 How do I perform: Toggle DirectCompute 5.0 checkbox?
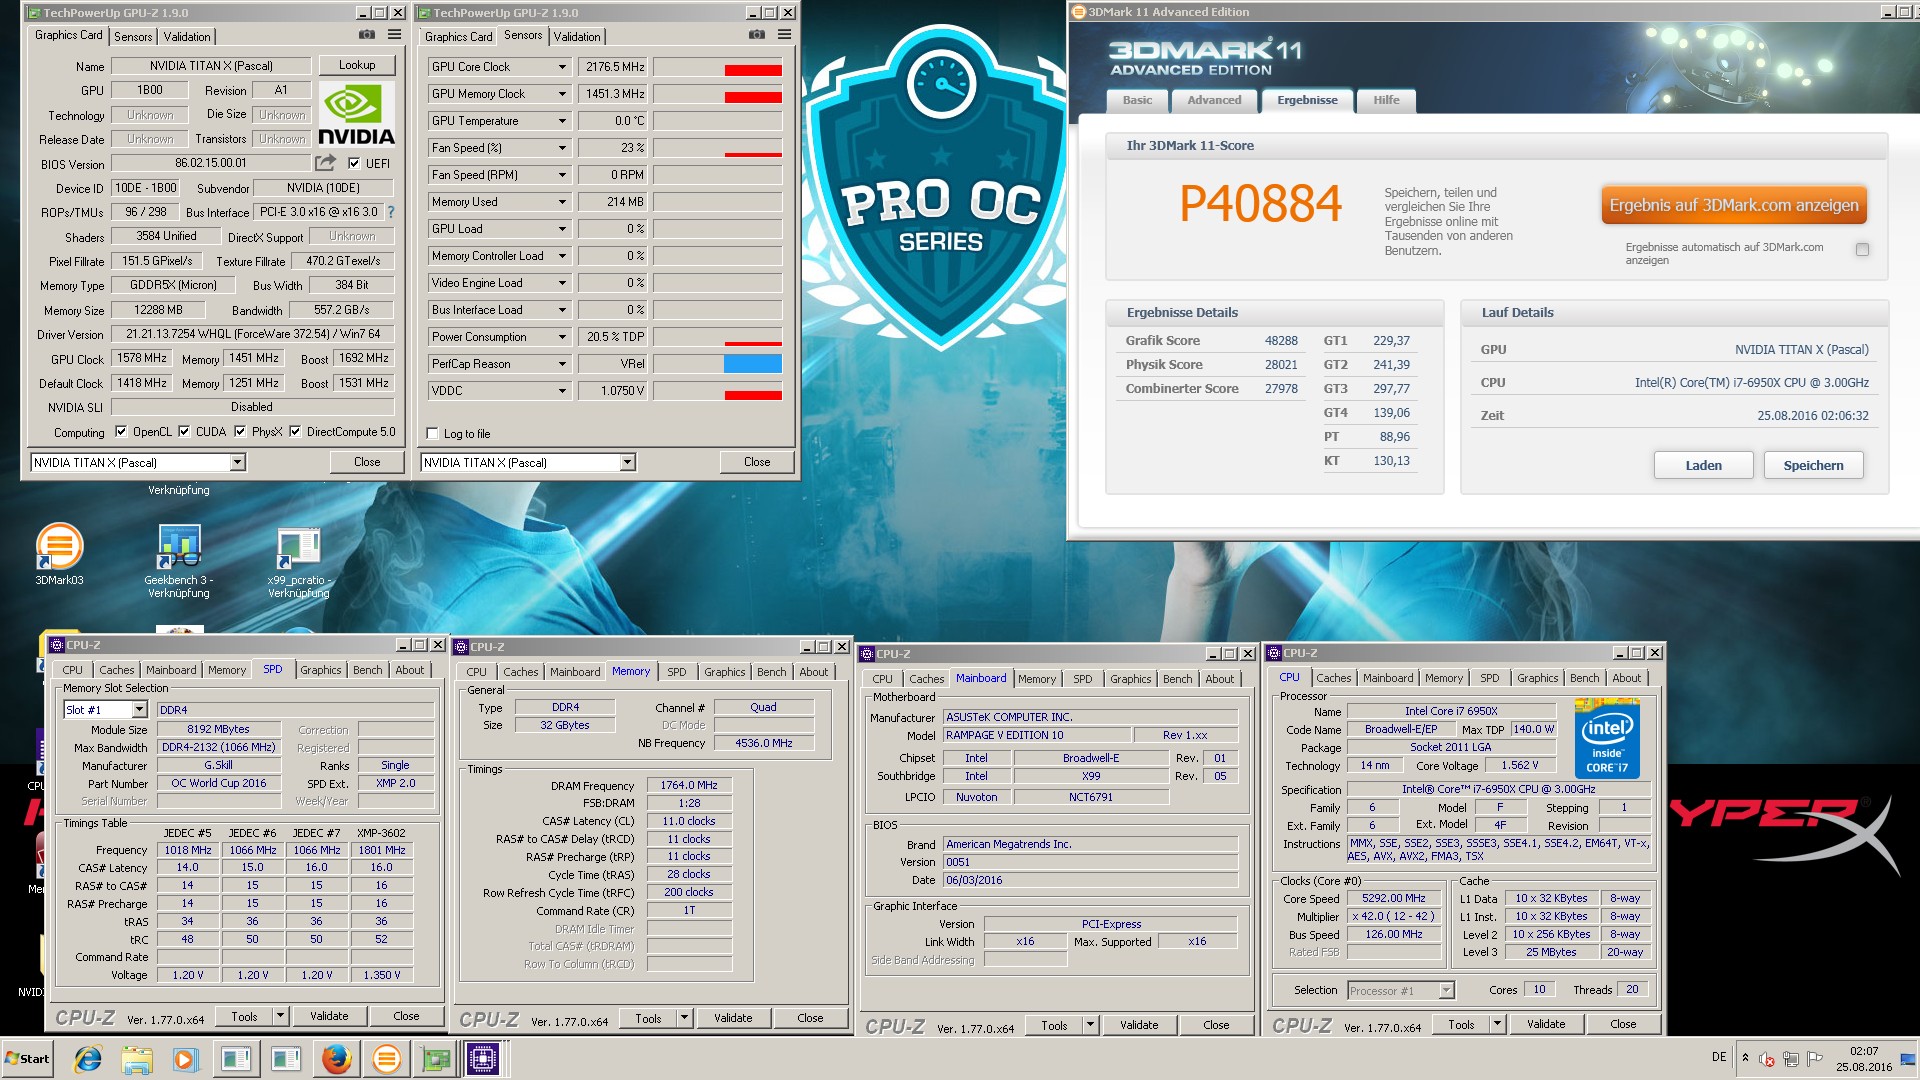click(295, 432)
